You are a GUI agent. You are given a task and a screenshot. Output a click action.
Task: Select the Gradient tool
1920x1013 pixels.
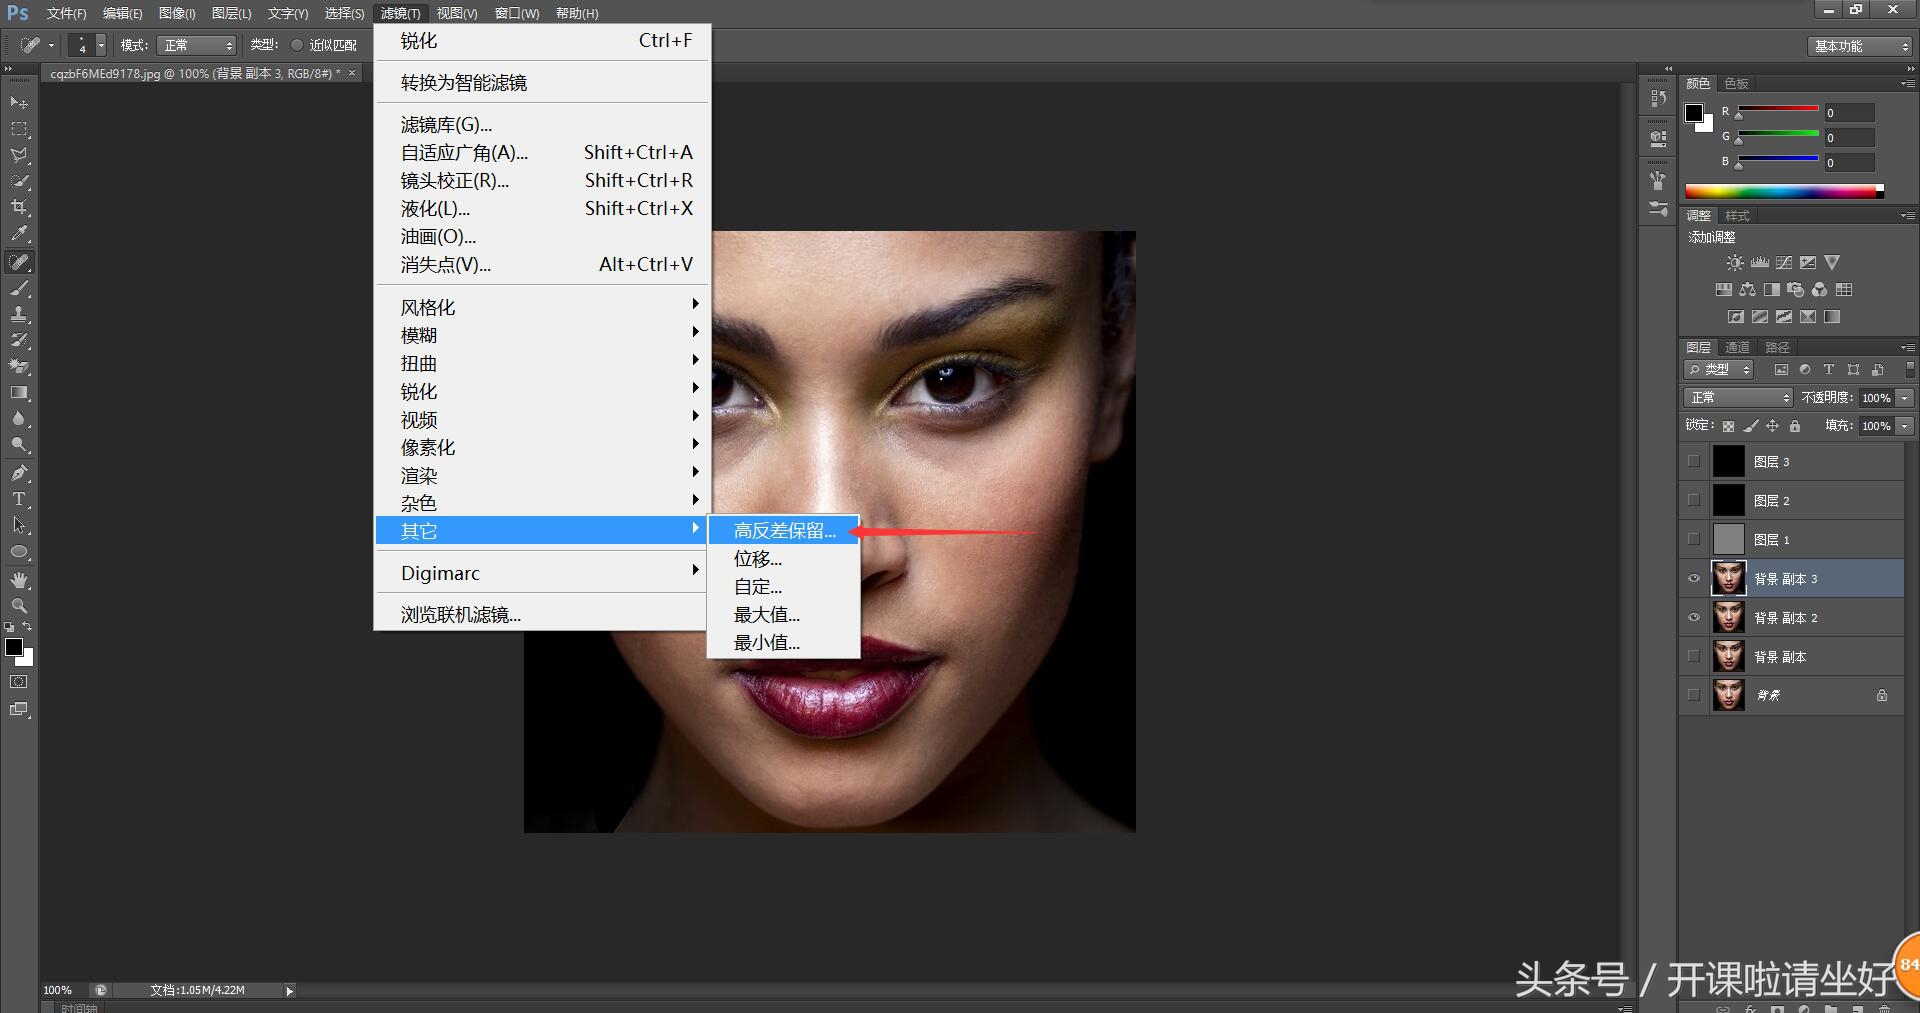click(19, 393)
